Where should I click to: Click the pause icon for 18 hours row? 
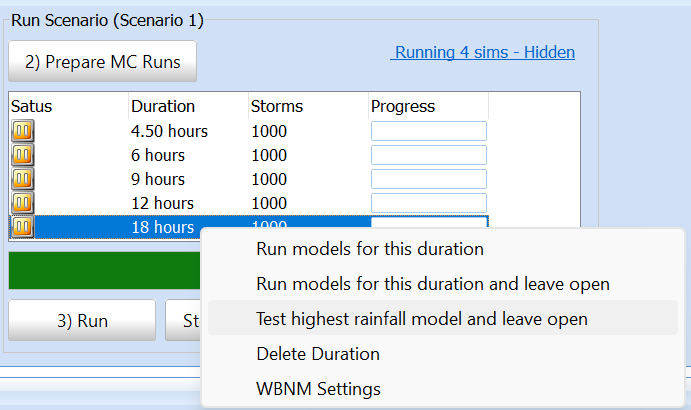(x=22, y=227)
